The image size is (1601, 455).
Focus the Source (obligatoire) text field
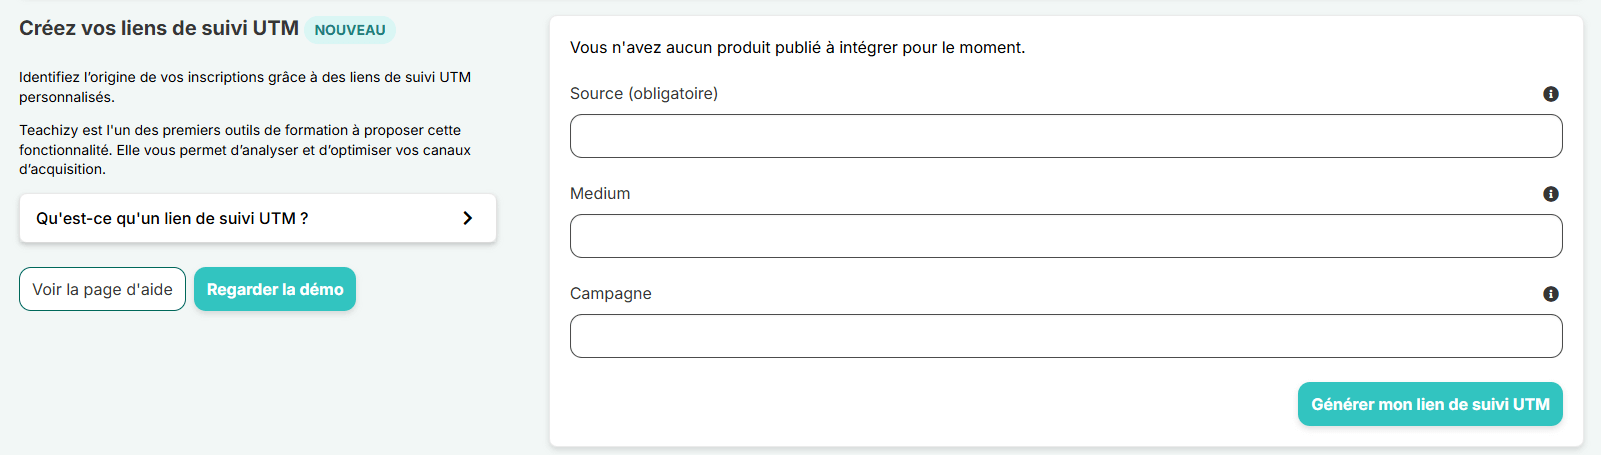pyautogui.click(x=1066, y=136)
